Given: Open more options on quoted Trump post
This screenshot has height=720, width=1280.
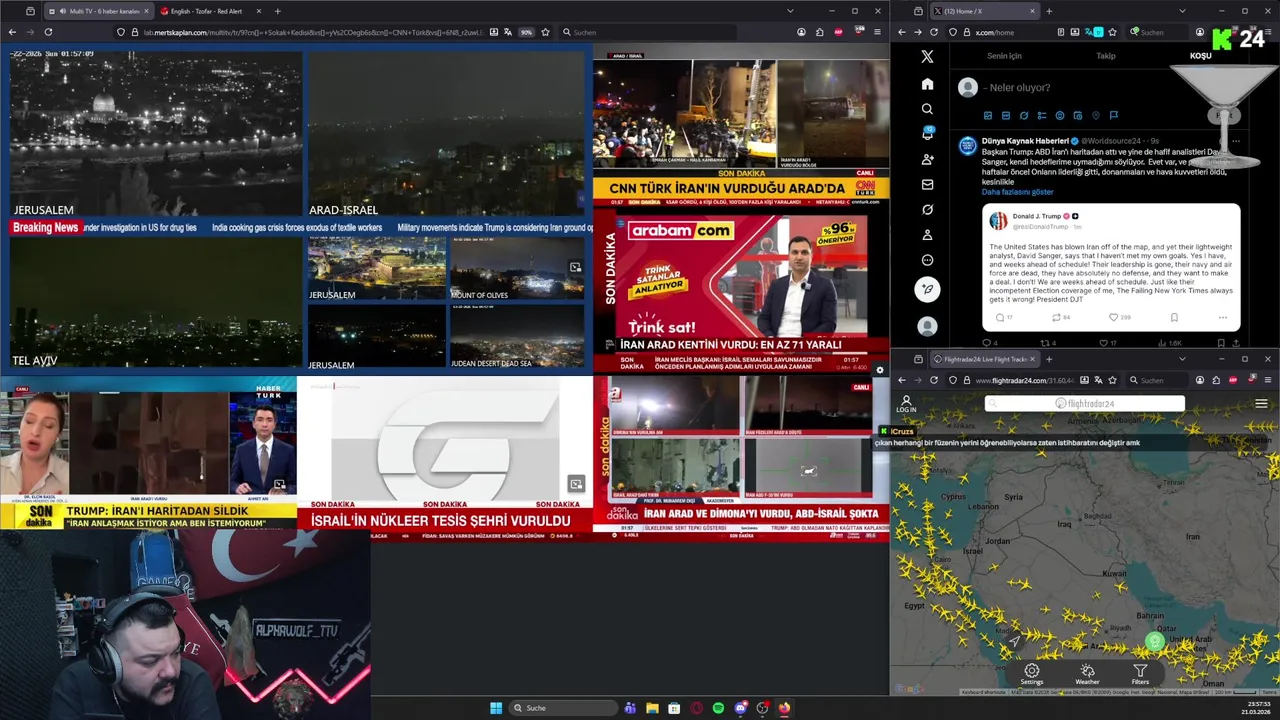Looking at the screenshot, I should (x=1222, y=317).
